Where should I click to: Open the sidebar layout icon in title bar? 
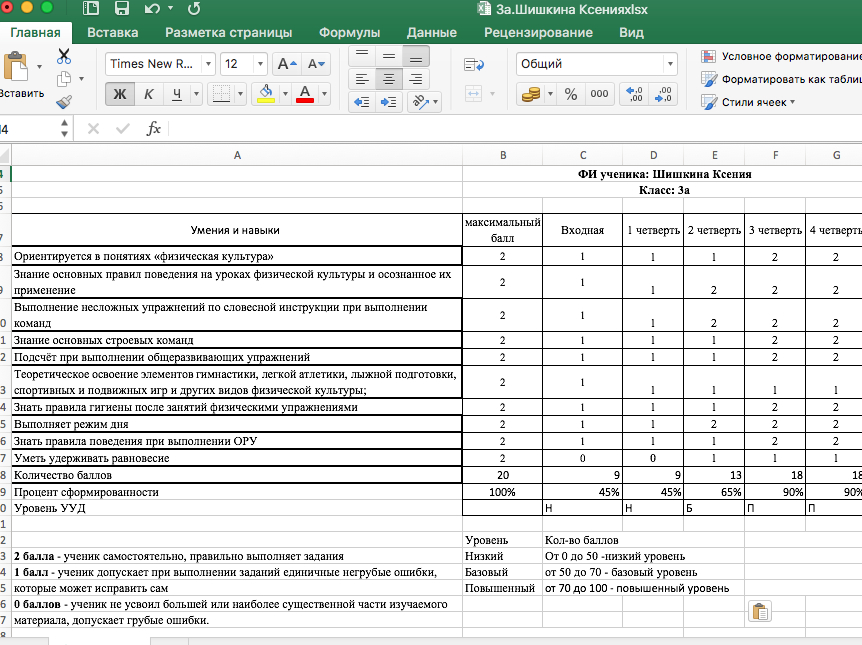click(x=91, y=8)
